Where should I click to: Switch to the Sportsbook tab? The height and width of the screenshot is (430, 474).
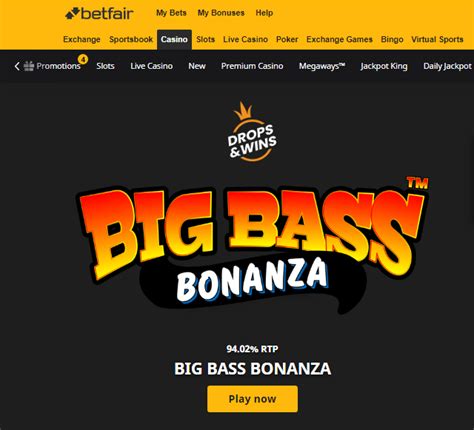click(x=131, y=39)
